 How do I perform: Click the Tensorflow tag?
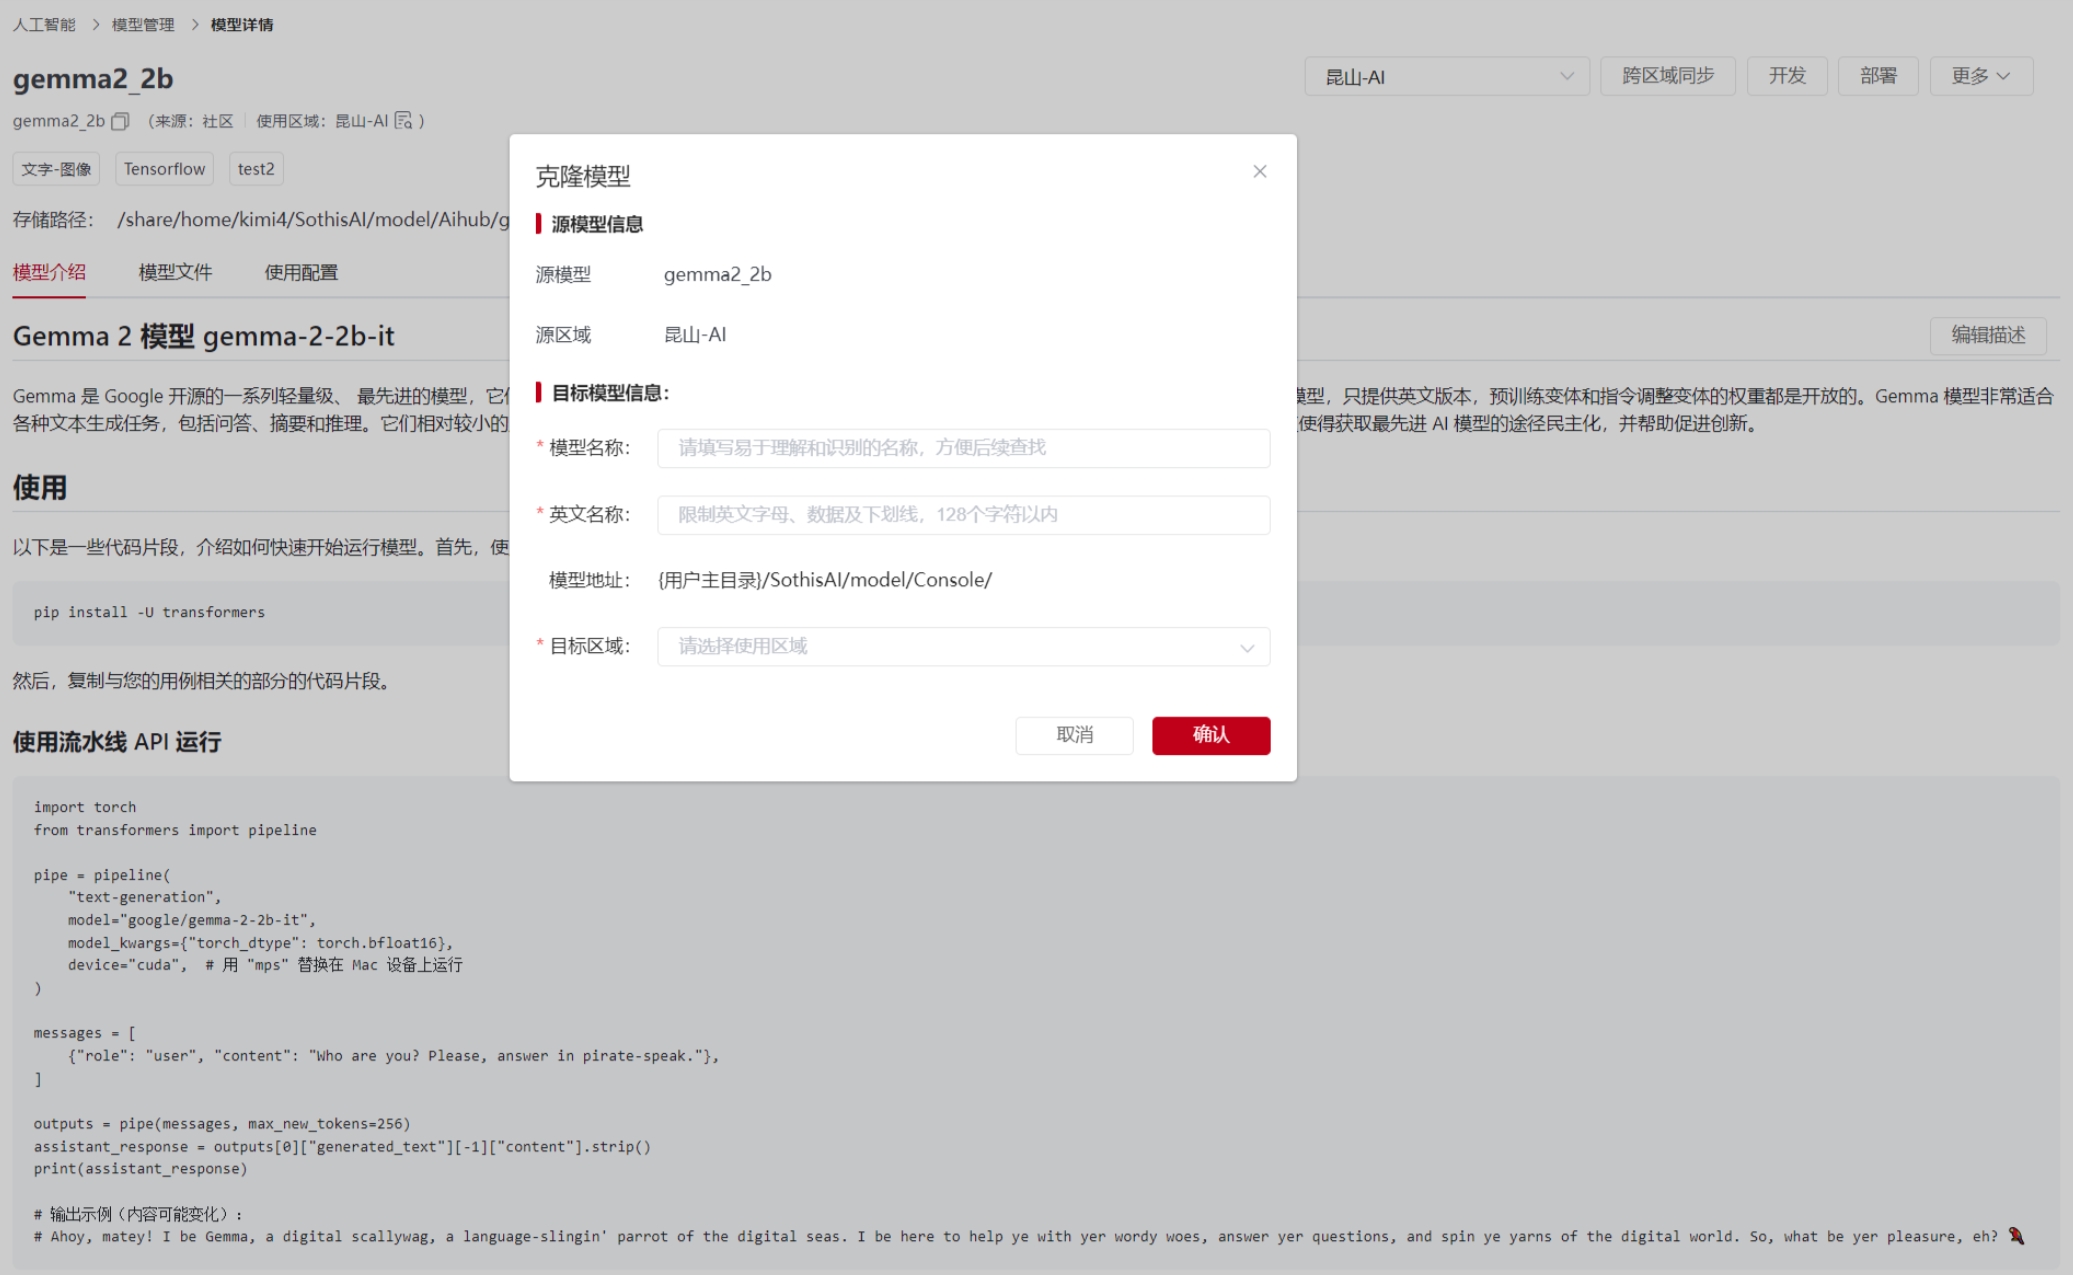click(x=164, y=169)
